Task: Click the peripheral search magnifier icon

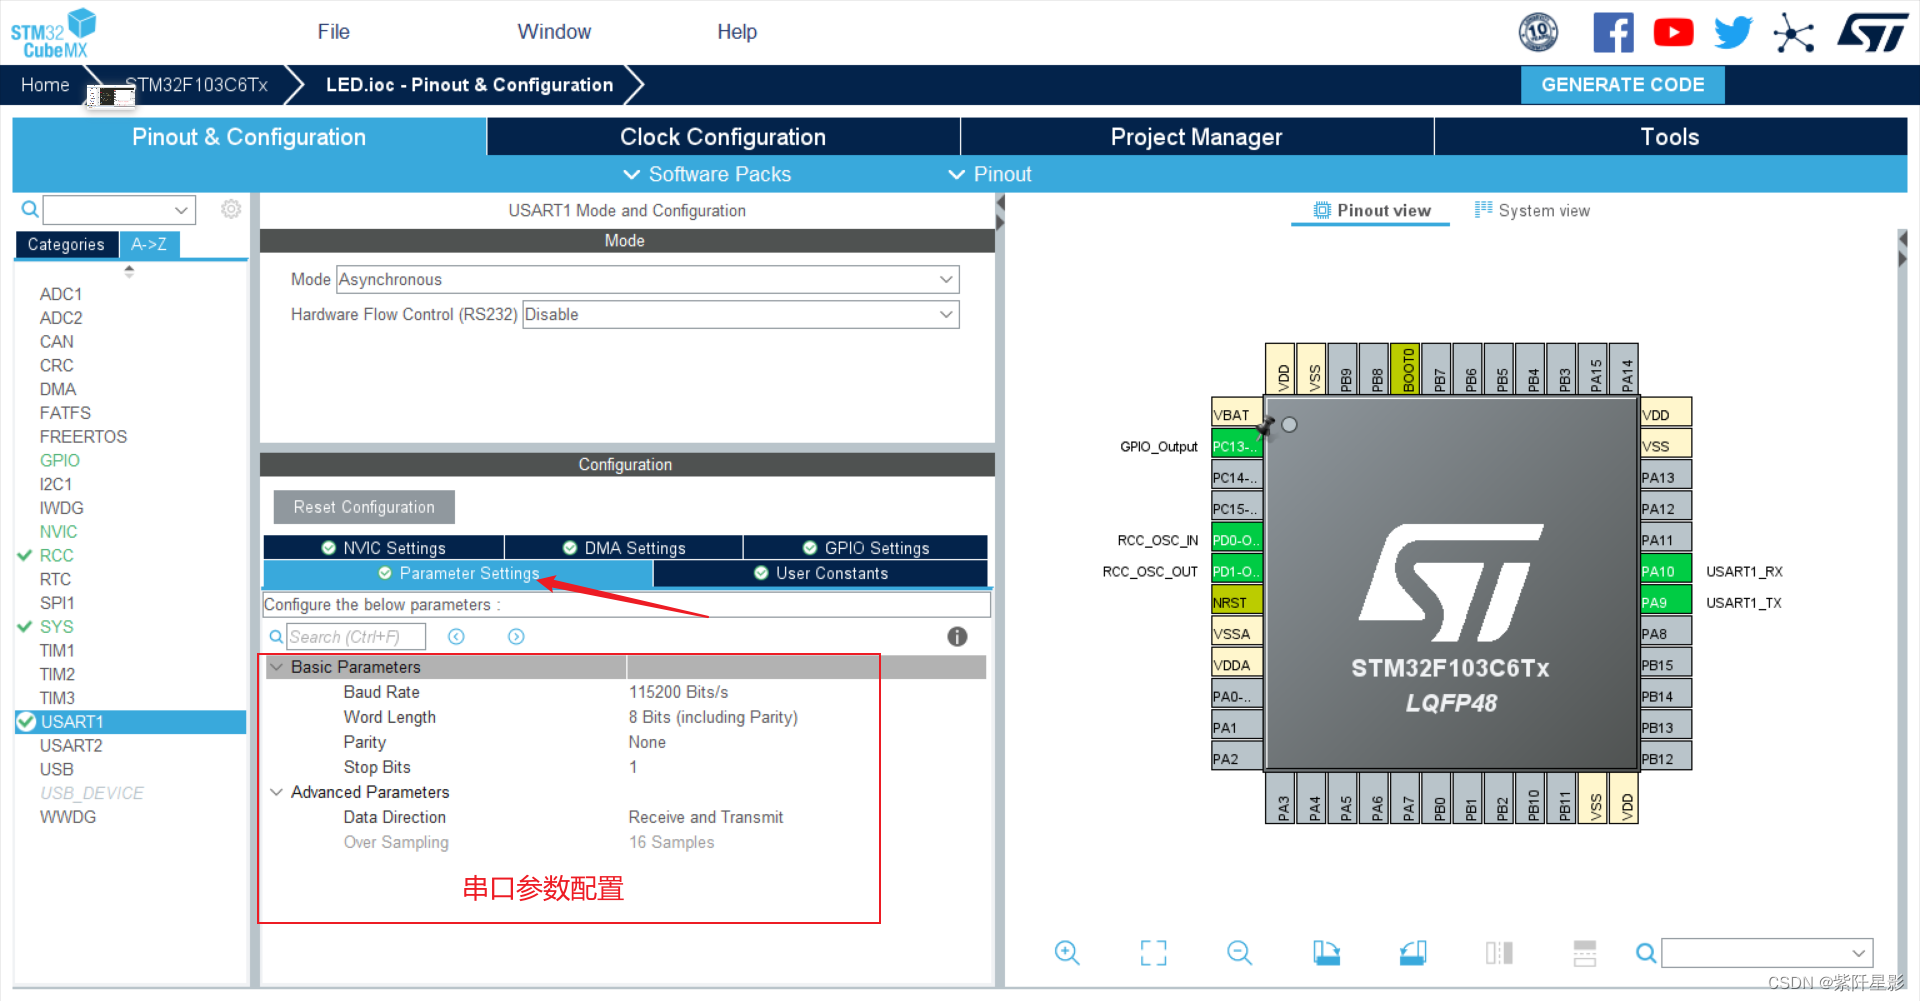Action: tap(30, 209)
